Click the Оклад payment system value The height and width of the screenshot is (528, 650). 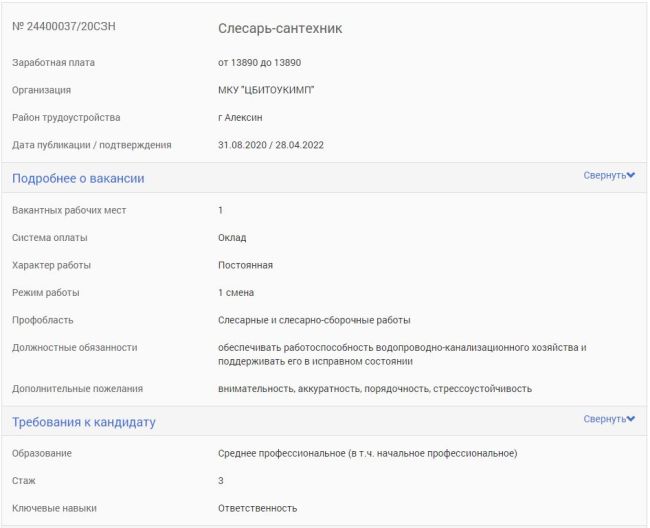[232, 238]
